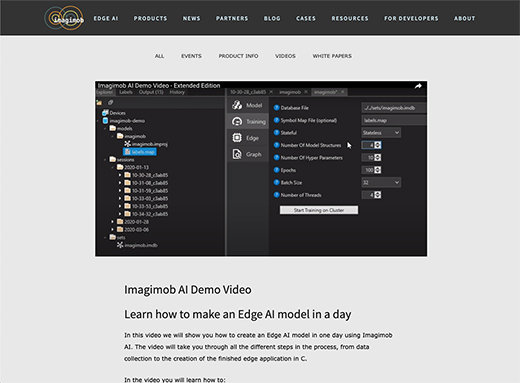This screenshot has width=520, height=383.
Task: Select the Devices tree node
Action: coord(114,113)
